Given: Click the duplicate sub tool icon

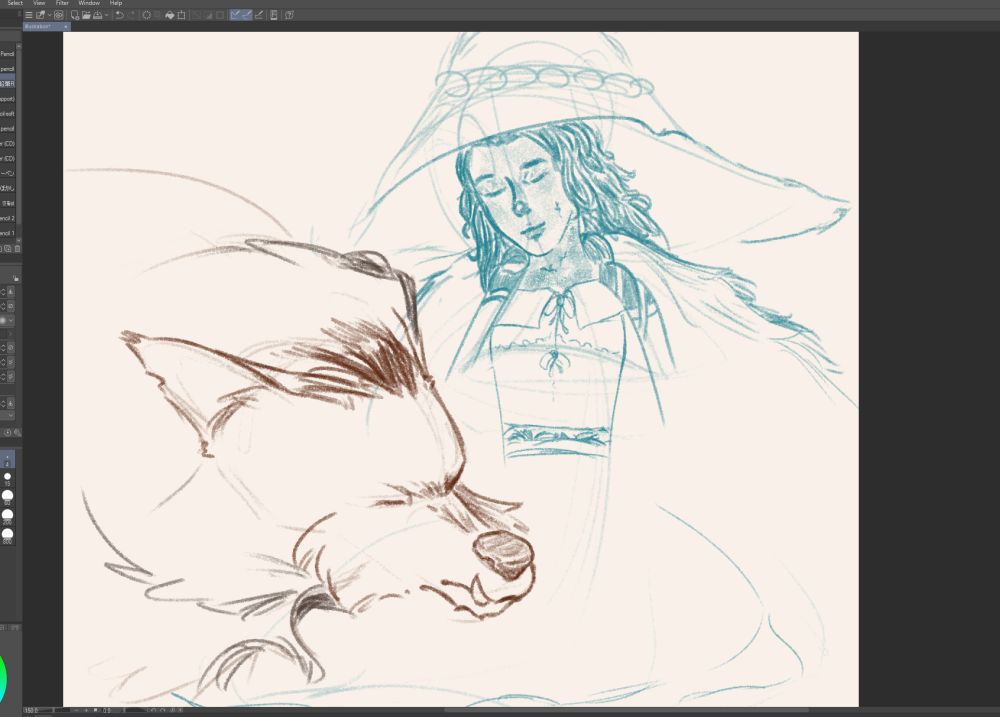Looking at the screenshot, I should click(x=8, y=249).
